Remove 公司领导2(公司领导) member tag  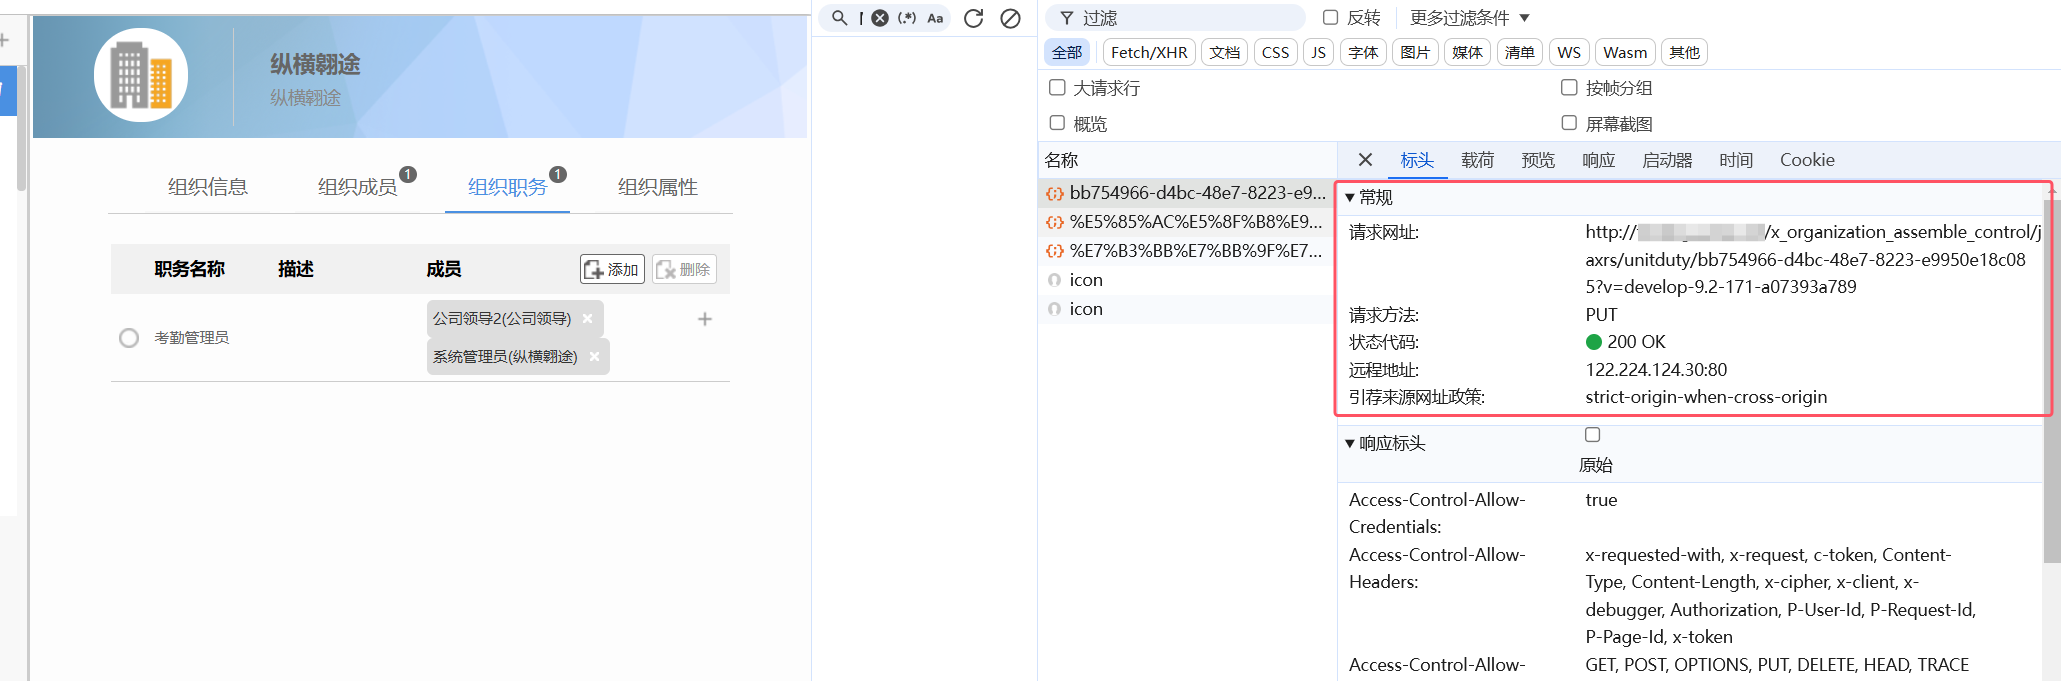[x=588, y=318]
